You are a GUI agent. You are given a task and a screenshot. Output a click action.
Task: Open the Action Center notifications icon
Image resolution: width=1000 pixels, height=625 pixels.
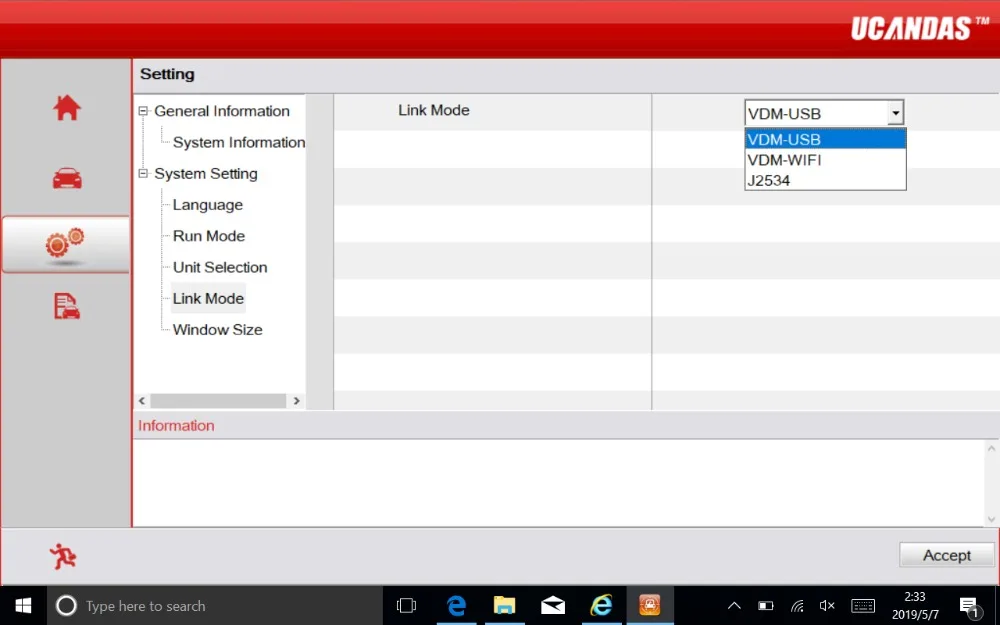(969, 606)
